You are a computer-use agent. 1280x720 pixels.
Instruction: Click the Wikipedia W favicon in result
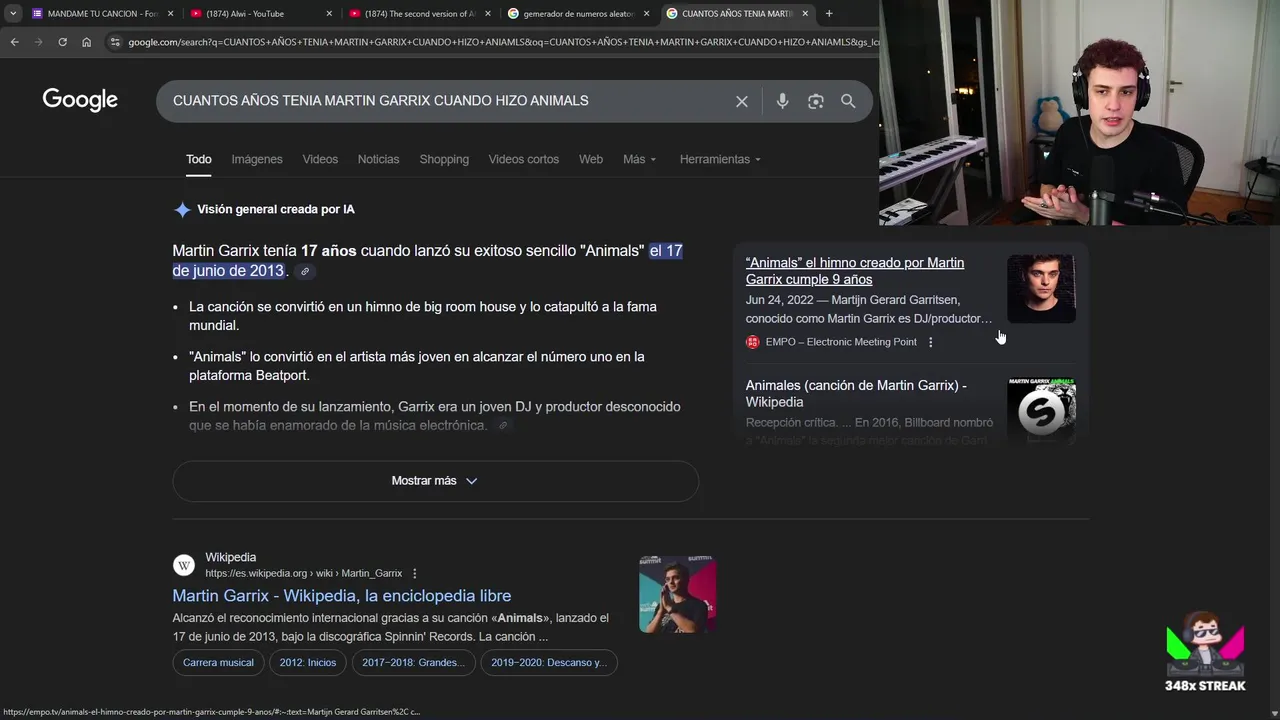tap(184, 565)
